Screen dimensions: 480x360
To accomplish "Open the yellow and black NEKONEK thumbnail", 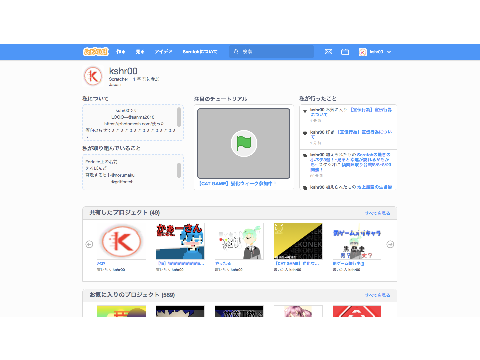I will click(x=298, y=241).
